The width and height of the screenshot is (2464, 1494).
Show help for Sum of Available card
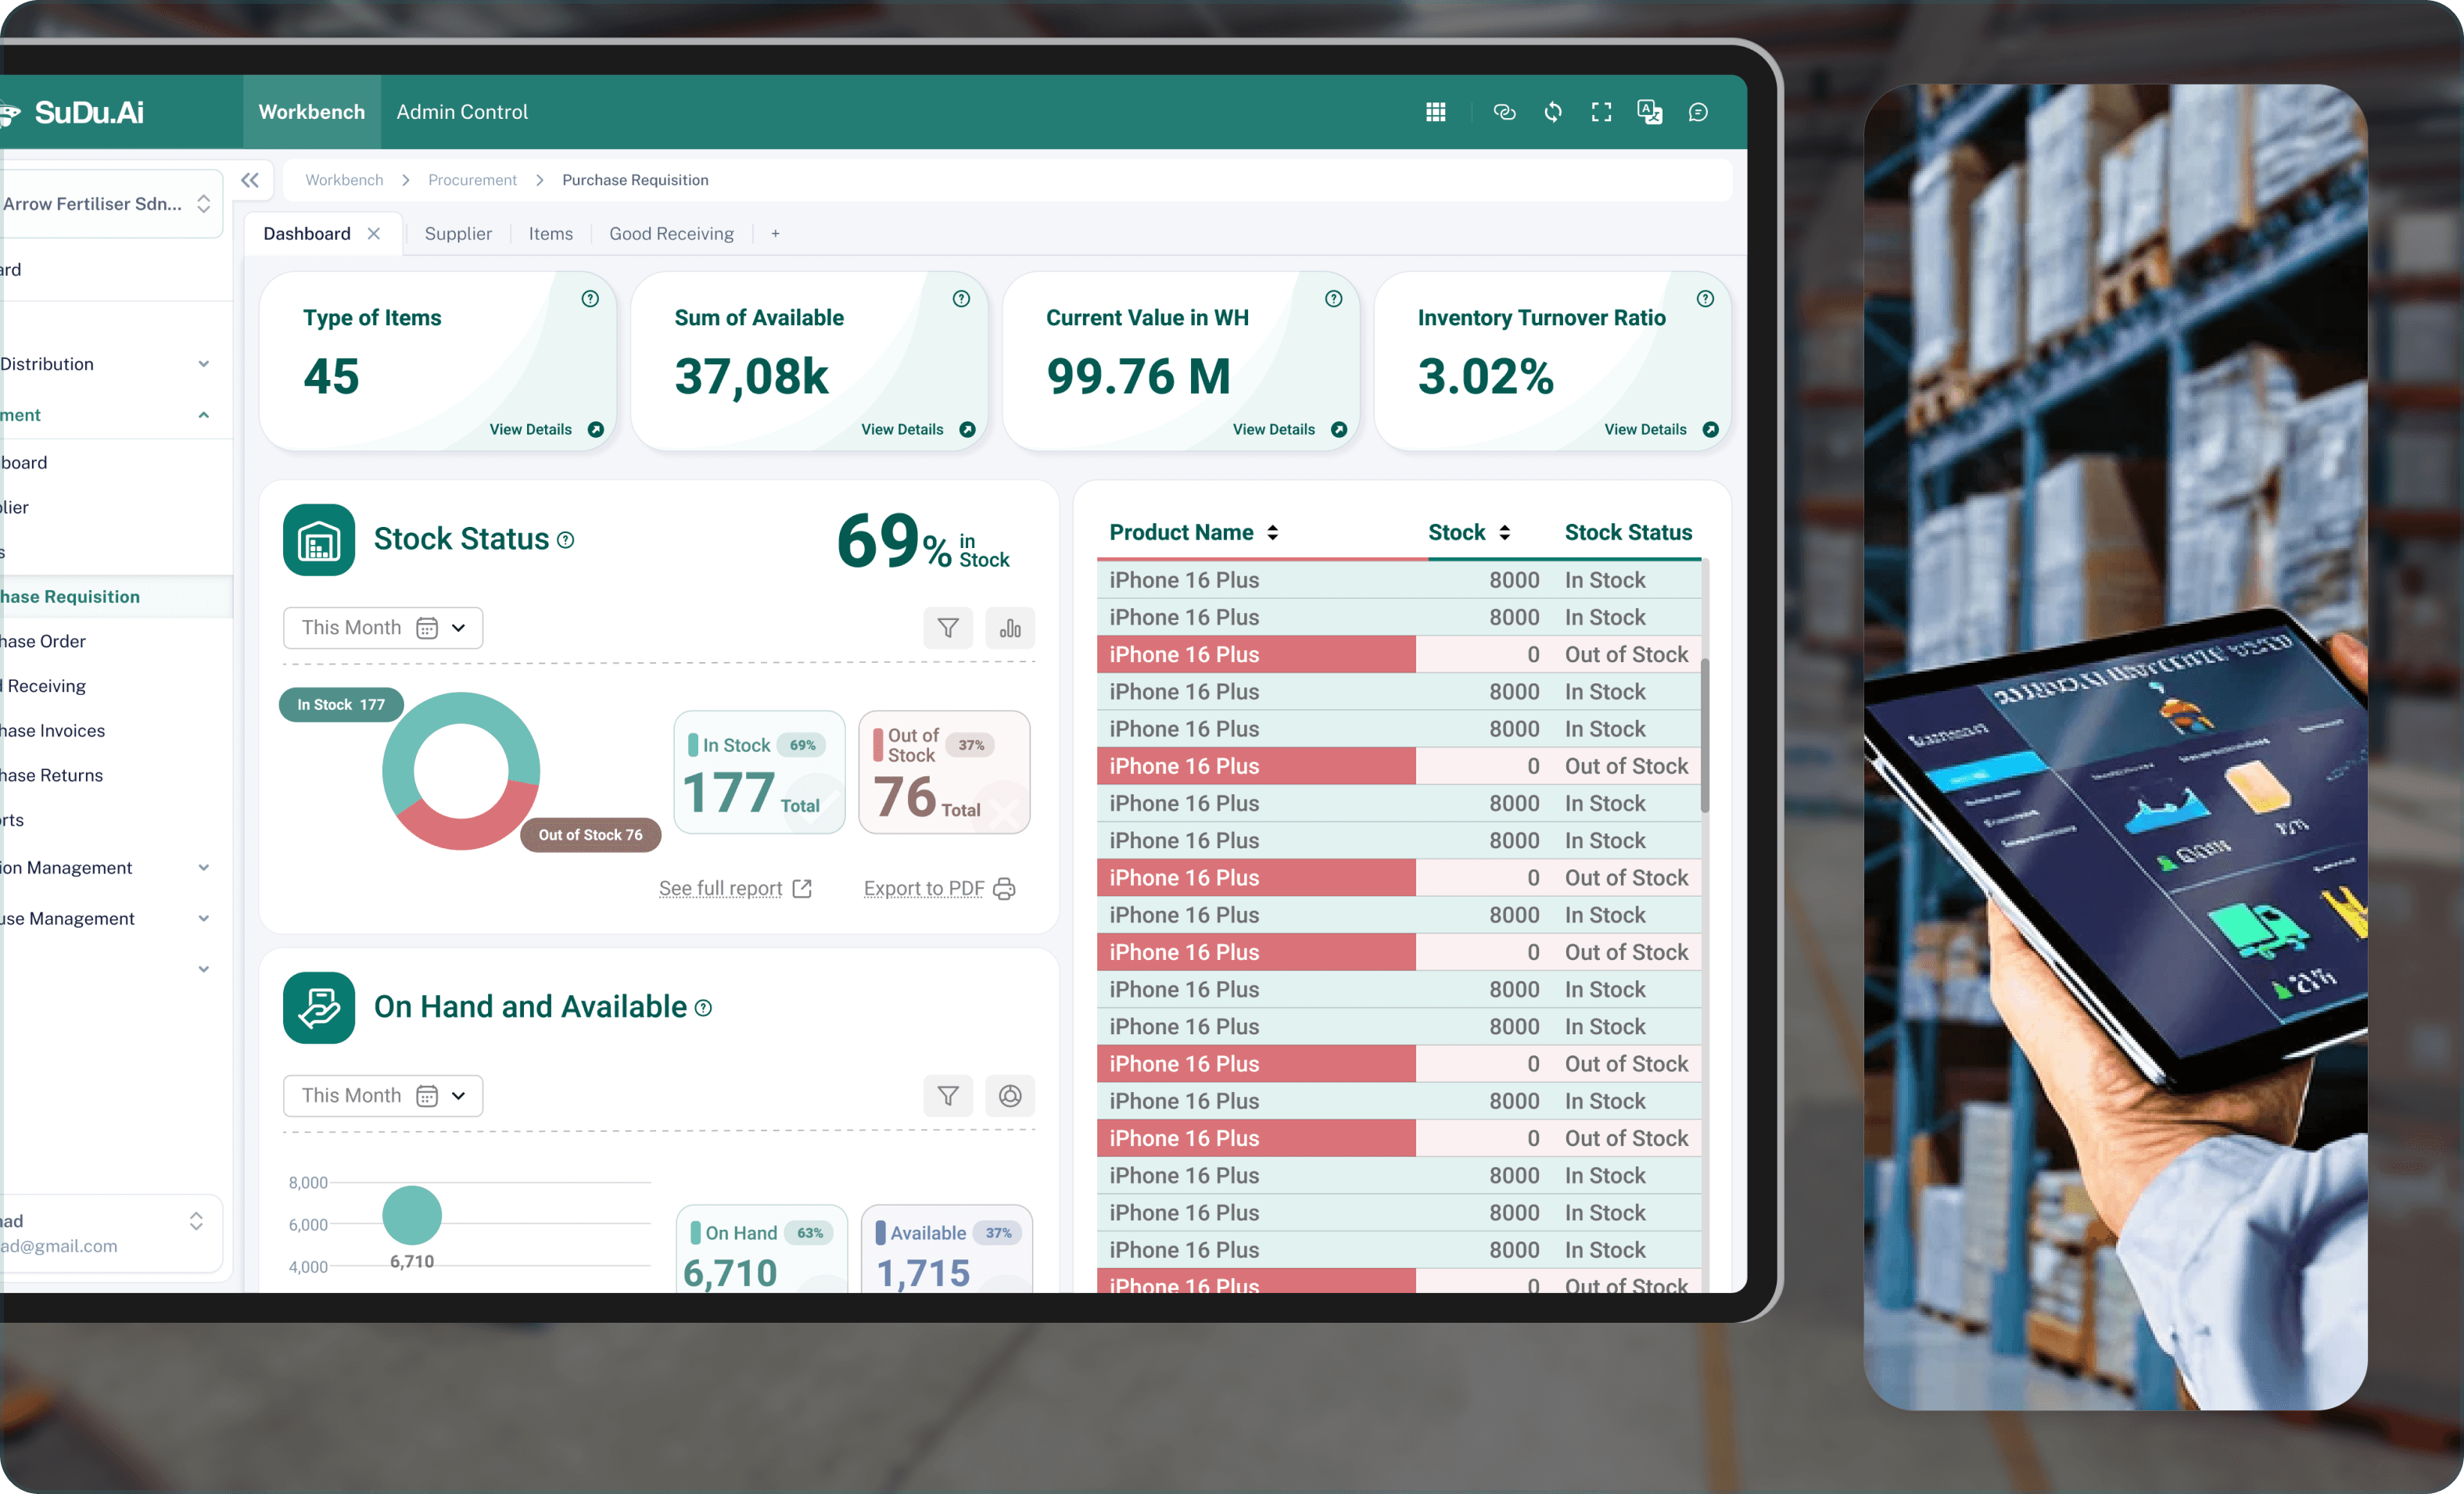(x=961, y=298)
